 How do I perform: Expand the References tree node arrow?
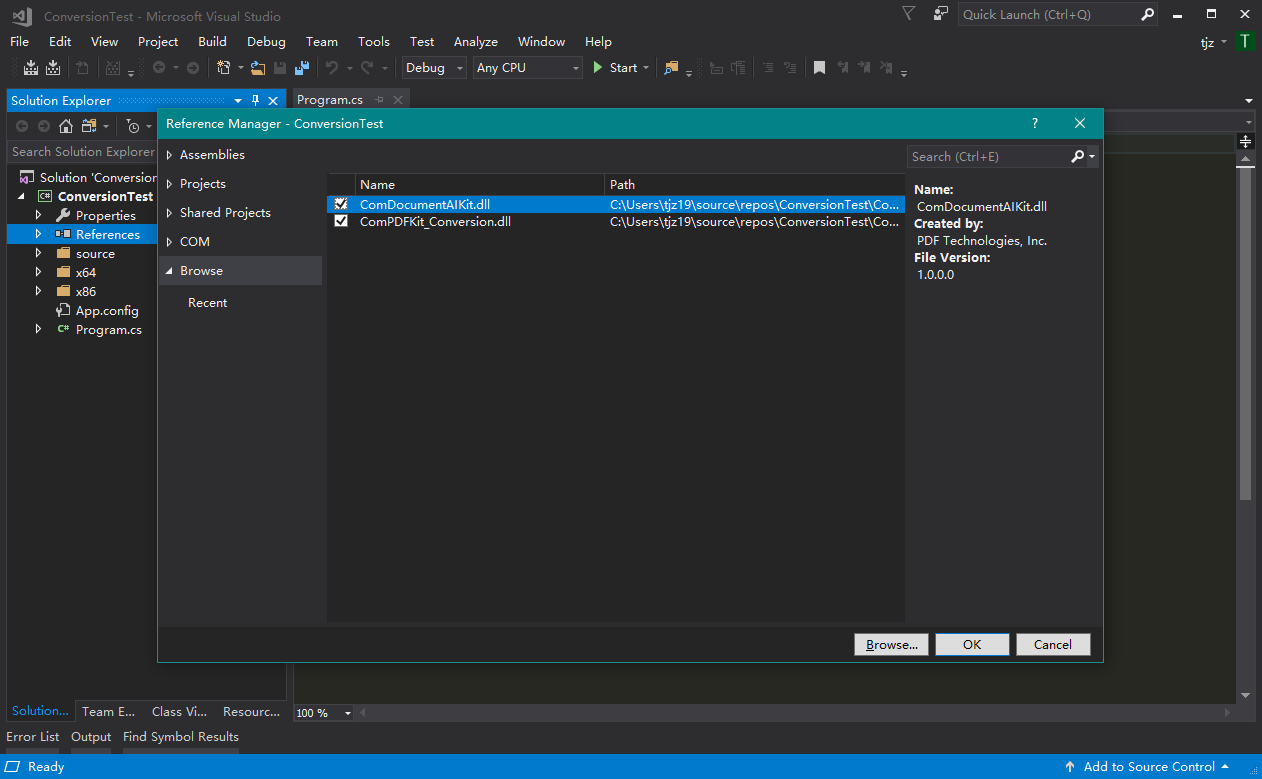click(39, 234)
